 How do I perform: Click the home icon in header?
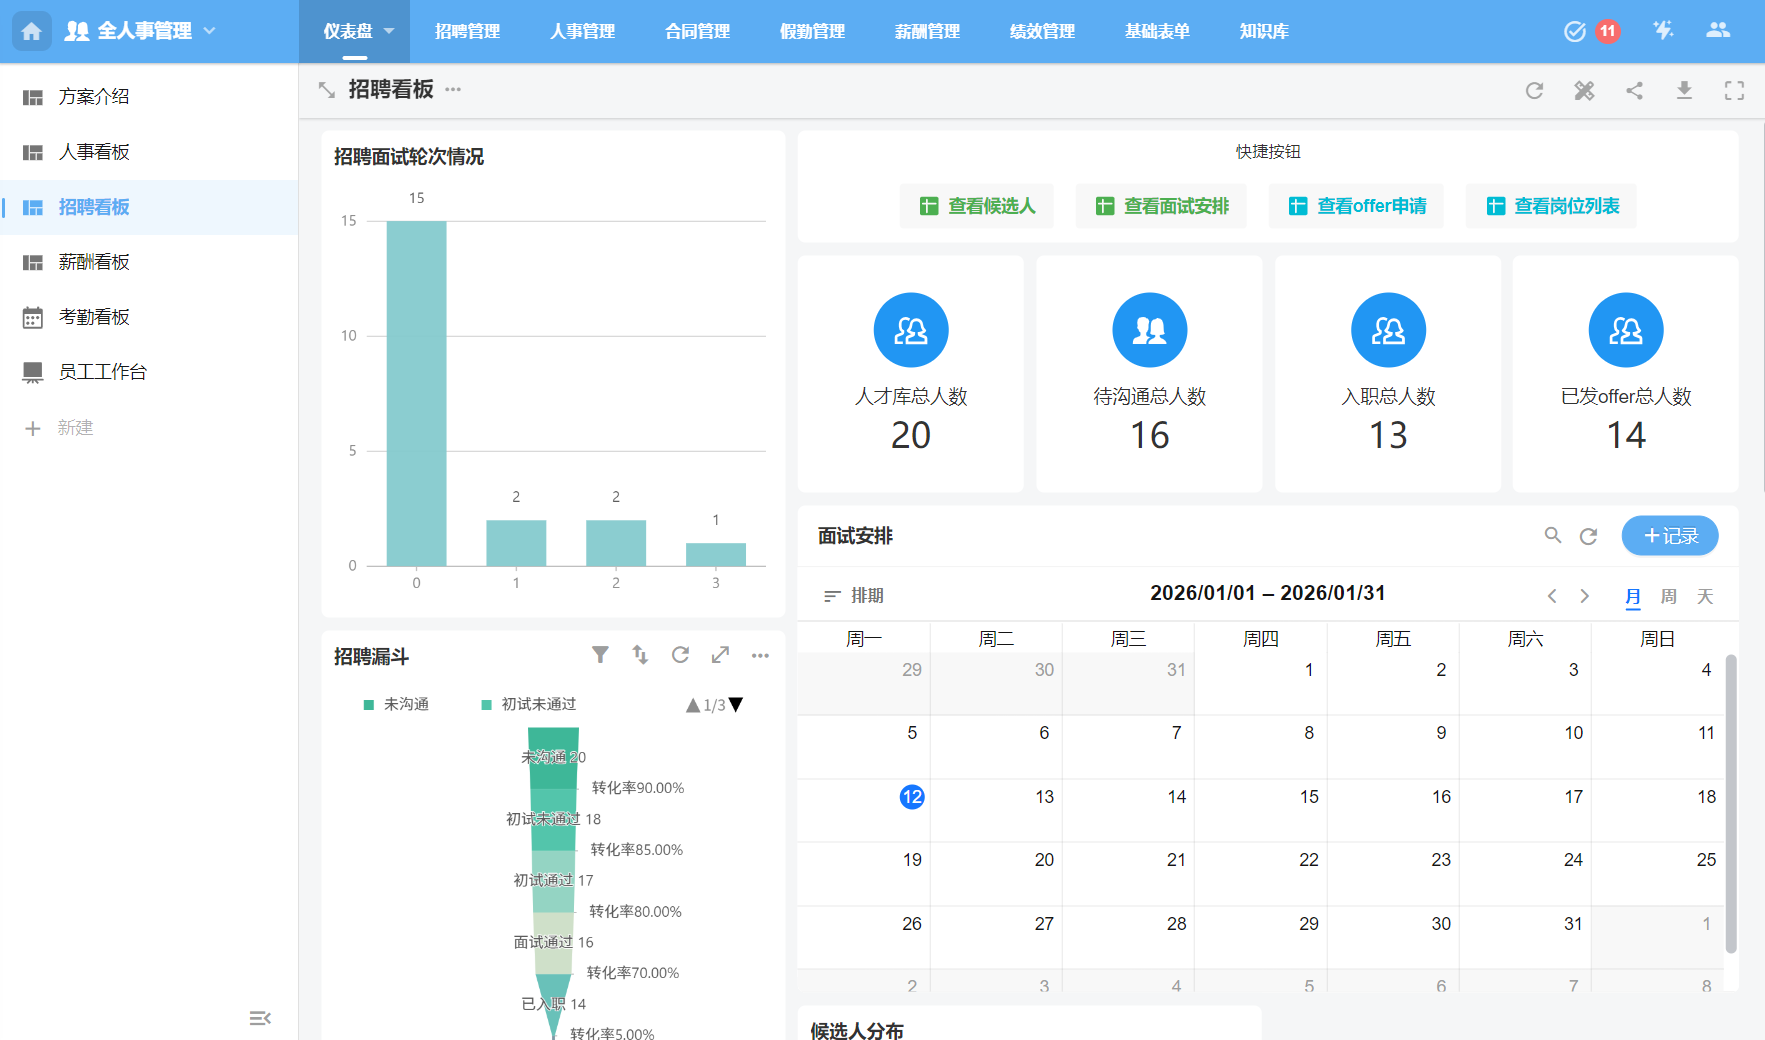coord(31,31)
